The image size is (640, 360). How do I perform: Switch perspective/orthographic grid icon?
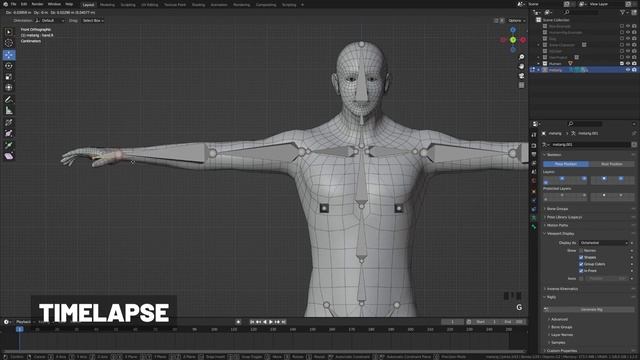point(521,85)
